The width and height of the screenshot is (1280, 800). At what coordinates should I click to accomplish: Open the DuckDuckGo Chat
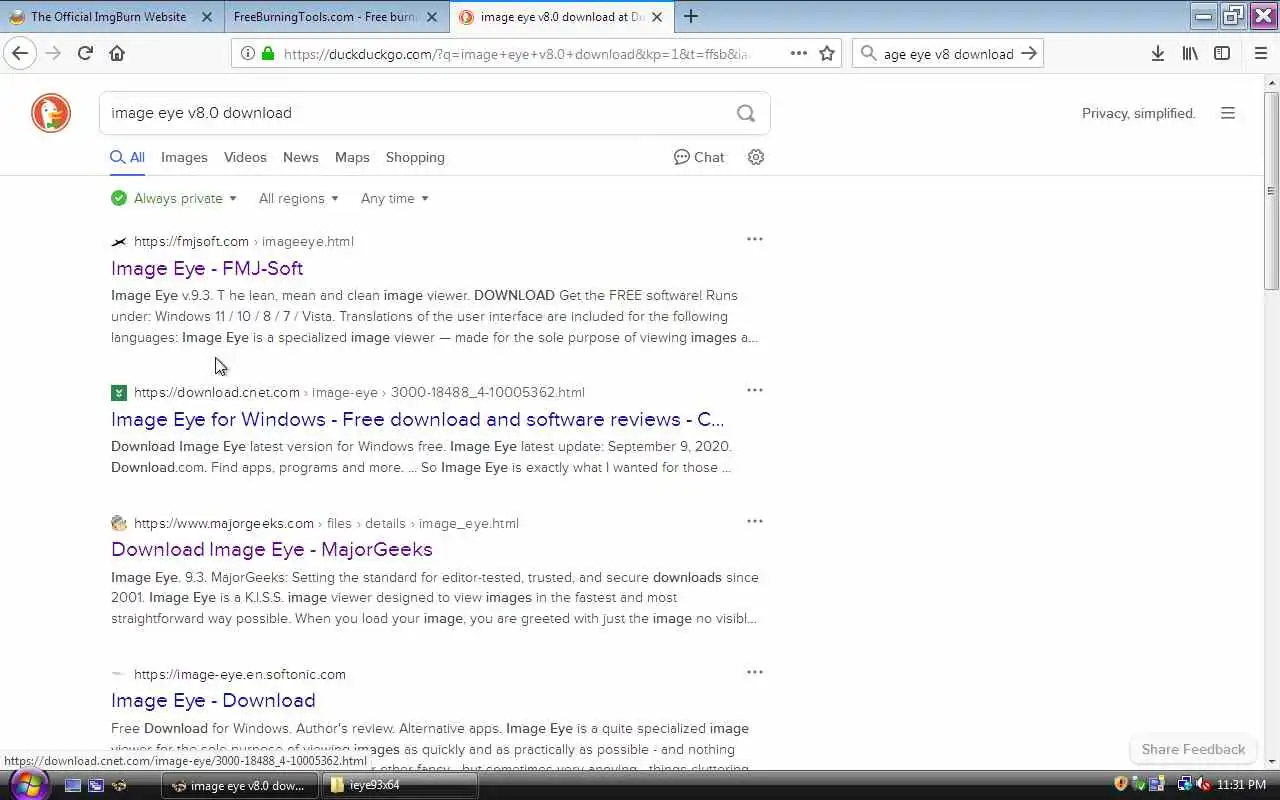[699, 157]
